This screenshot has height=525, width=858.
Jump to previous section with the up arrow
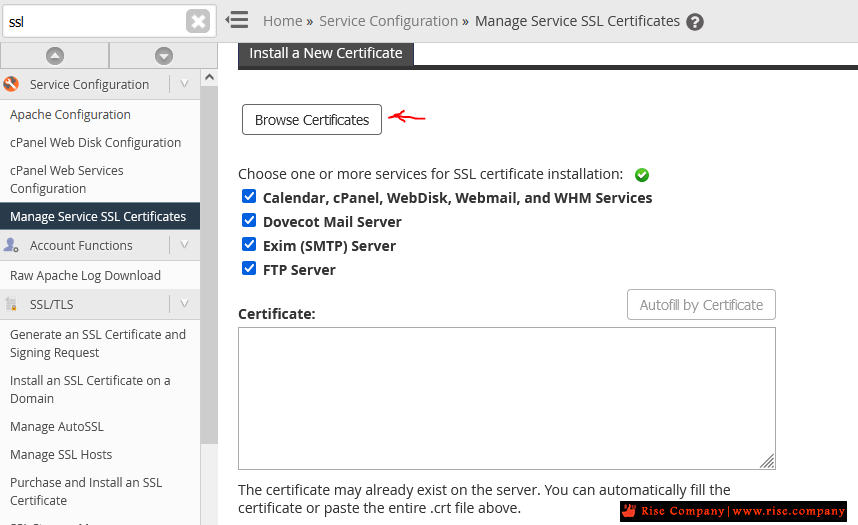coord(55,56)
